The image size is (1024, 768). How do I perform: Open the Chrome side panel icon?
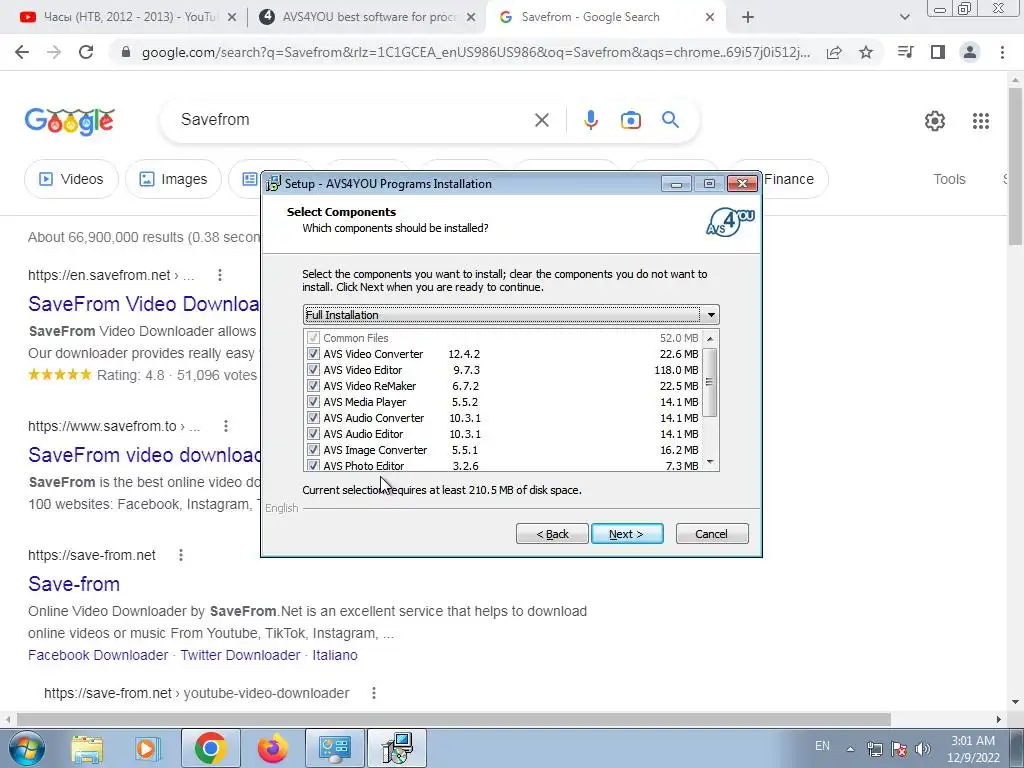click(x=938, y=52)
